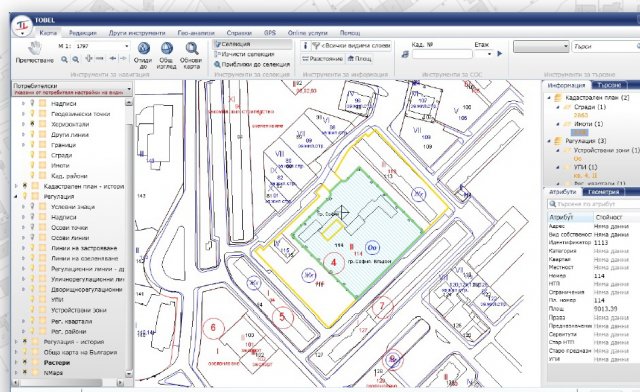640x392 pixels.
Task: Click the layer panel horizontal scrollbar
Action: (69, 383)
